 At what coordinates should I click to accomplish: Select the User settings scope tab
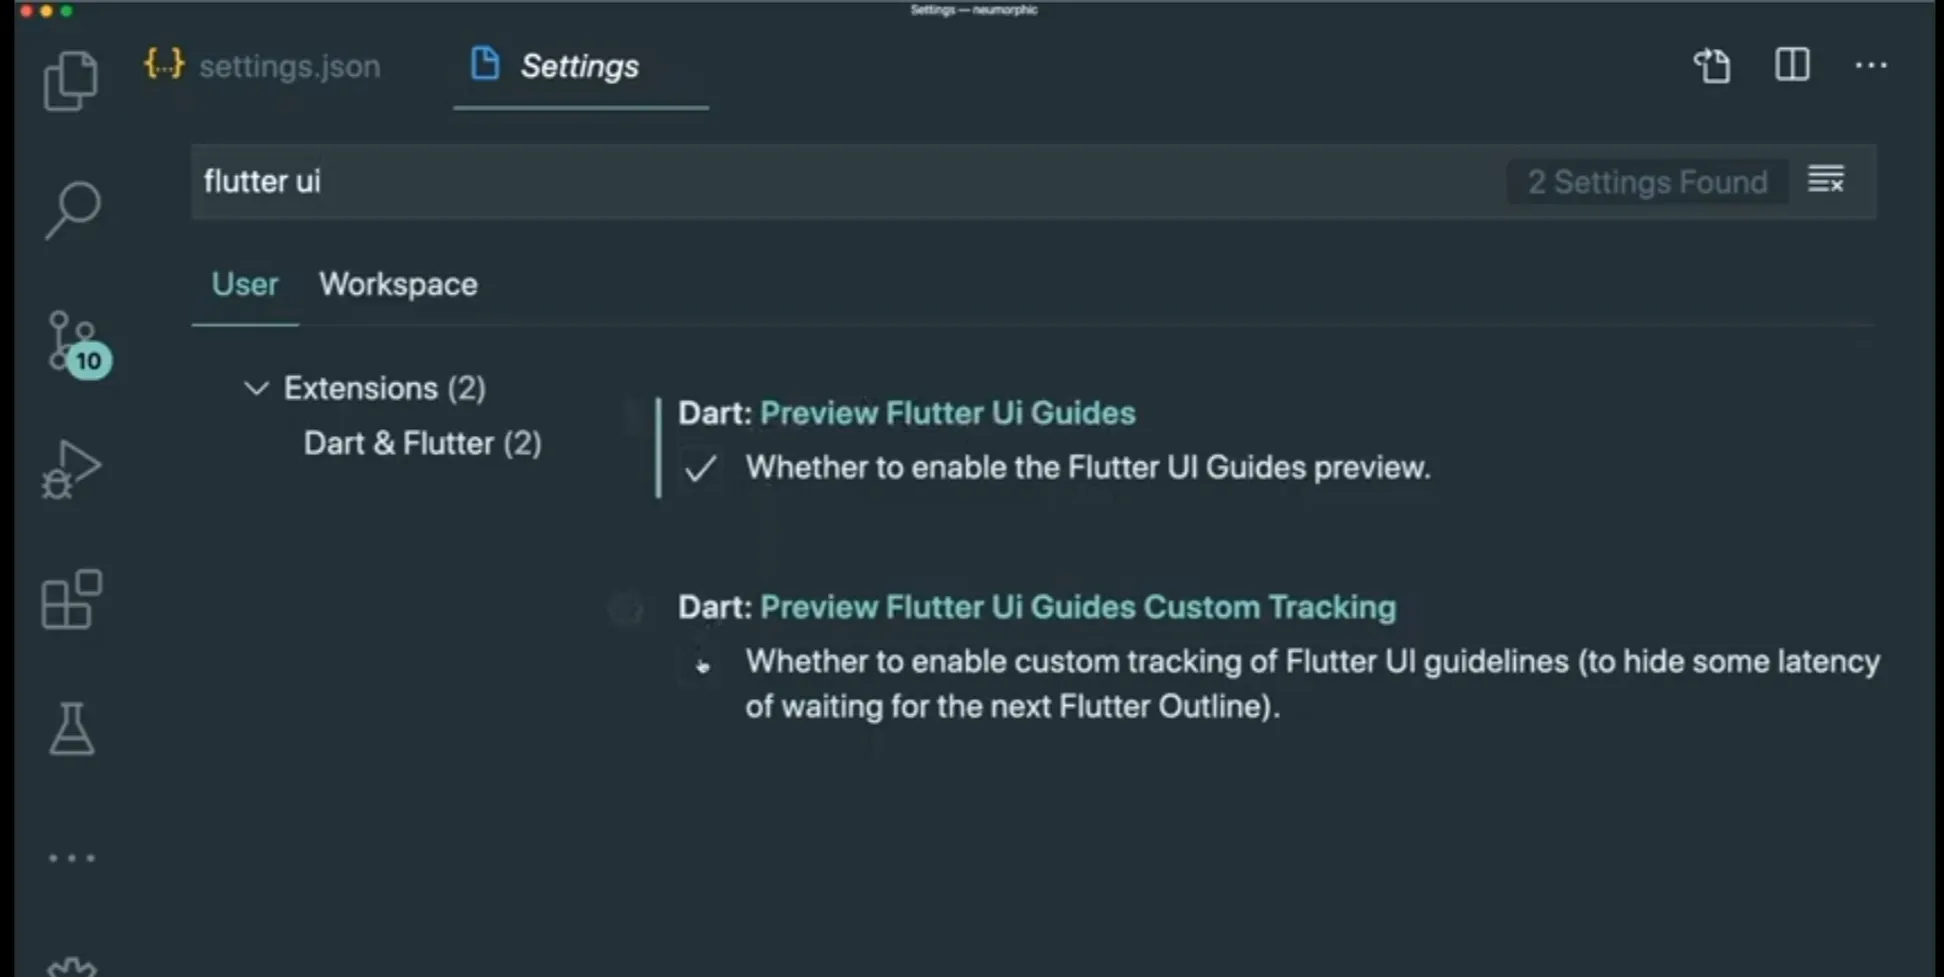(245, 285)
